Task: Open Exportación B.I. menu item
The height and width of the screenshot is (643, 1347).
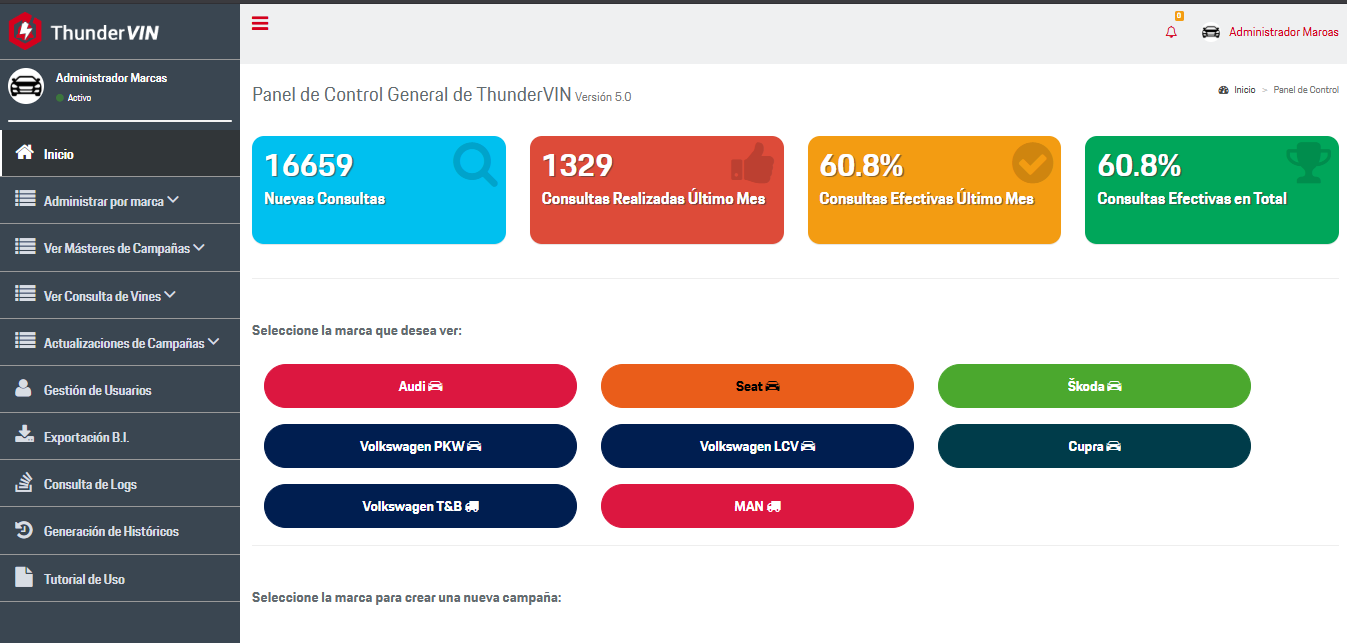Action: click(120, 437)
